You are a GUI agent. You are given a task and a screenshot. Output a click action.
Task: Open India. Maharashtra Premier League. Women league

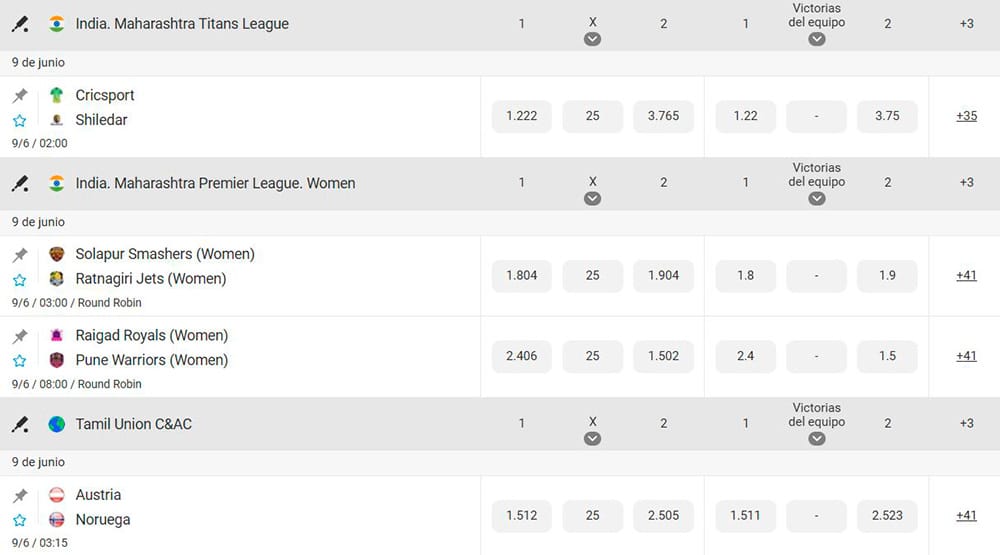point(215,184)
